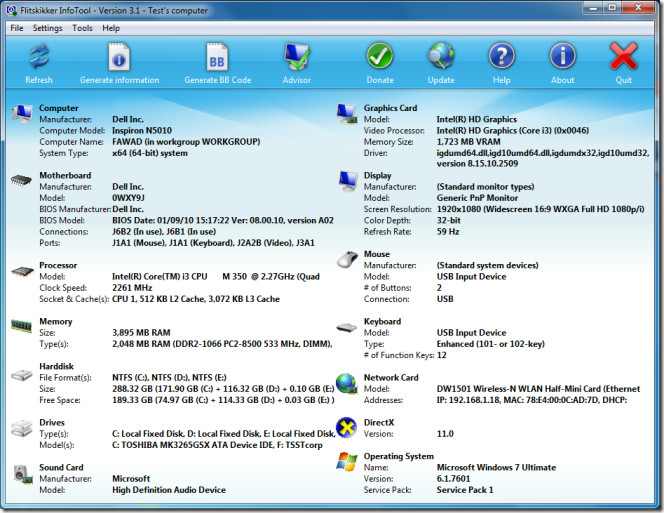
Task: Click the Graphics Card heading
Action: [390, 108]
